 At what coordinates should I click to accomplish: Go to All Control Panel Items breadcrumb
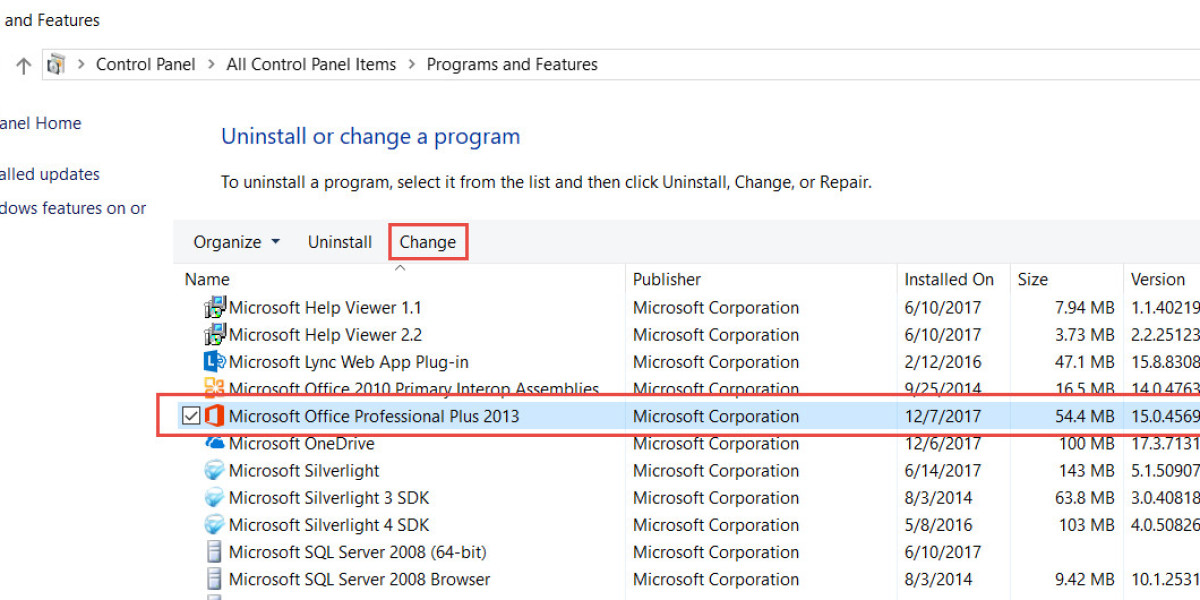(x=311, y=65)
